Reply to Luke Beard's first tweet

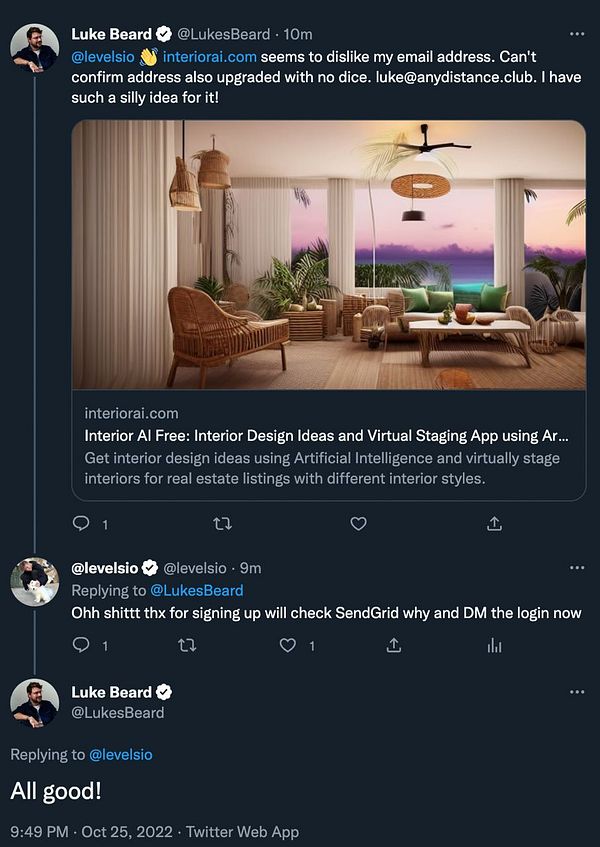(x=82, y=523)
